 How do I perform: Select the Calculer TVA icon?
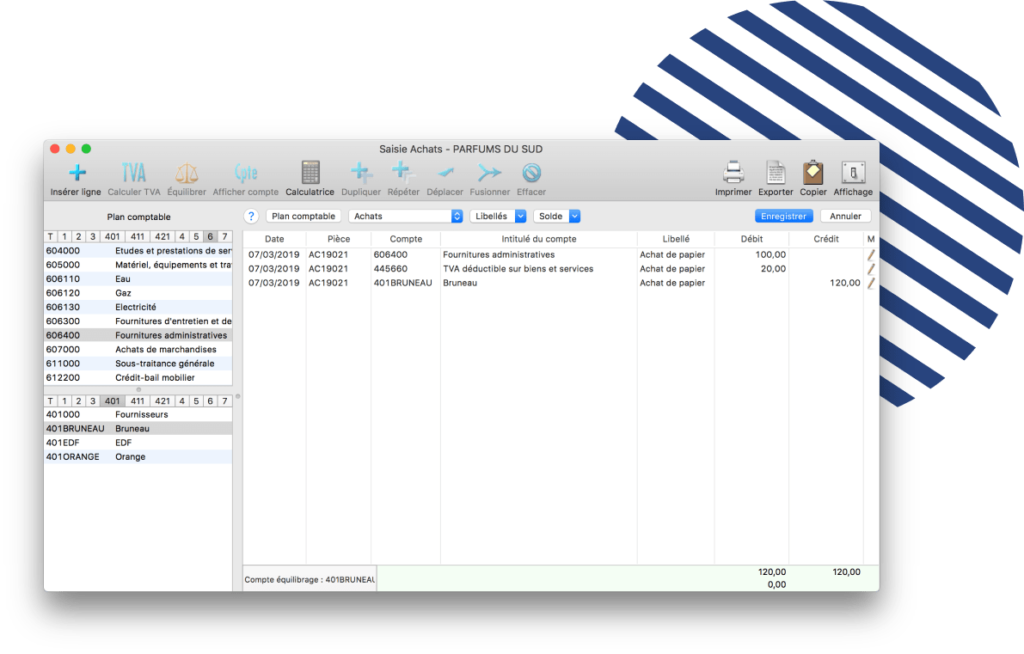[134, 175]
